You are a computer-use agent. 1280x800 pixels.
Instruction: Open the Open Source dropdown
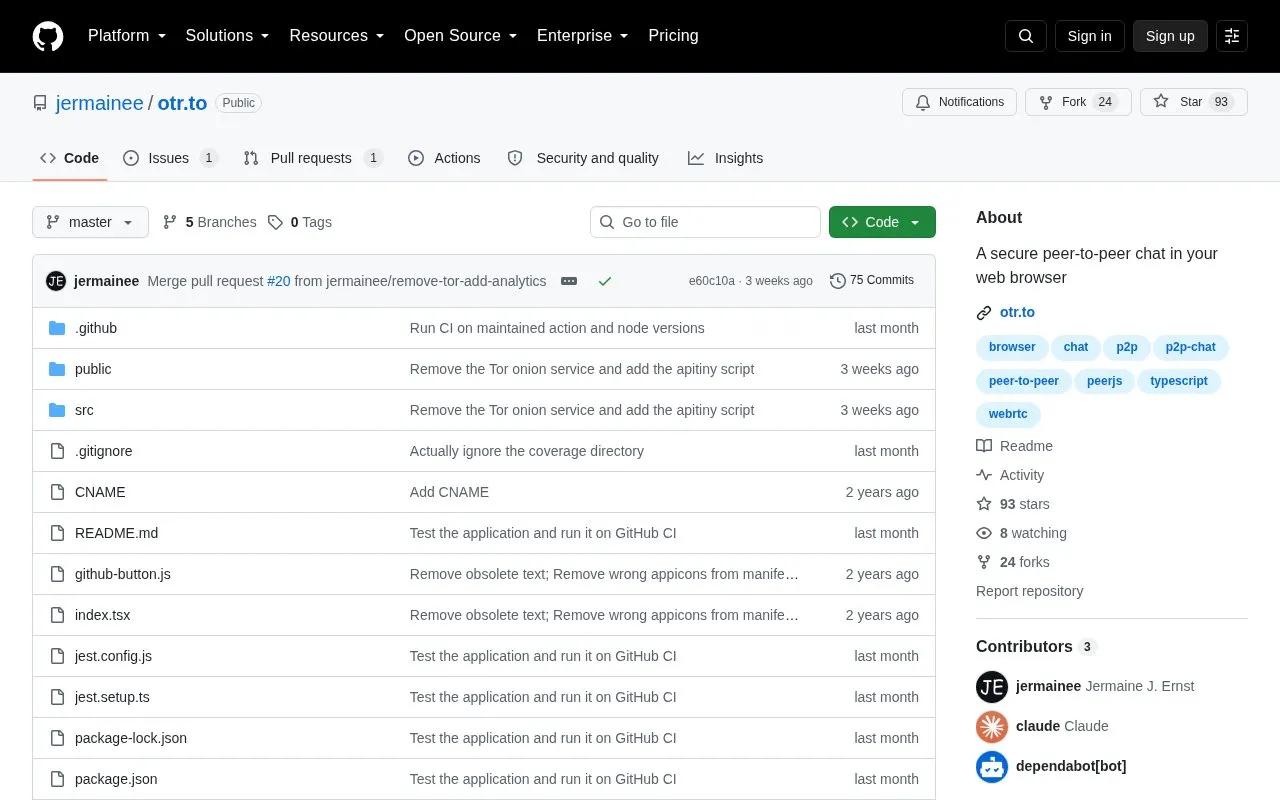click(461, 36)
